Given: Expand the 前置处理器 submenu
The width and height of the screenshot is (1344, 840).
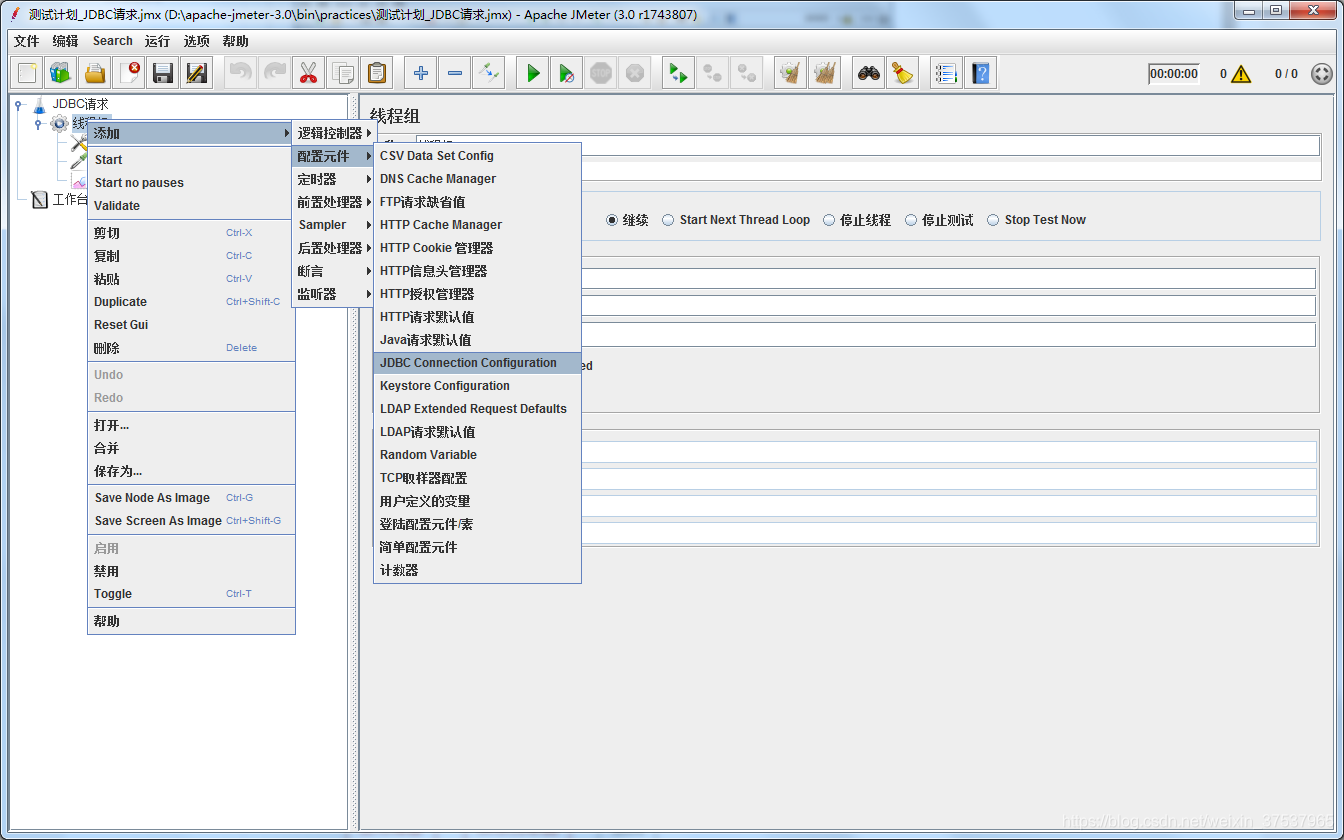Looking at the screenshot, I should coord(335,202).
